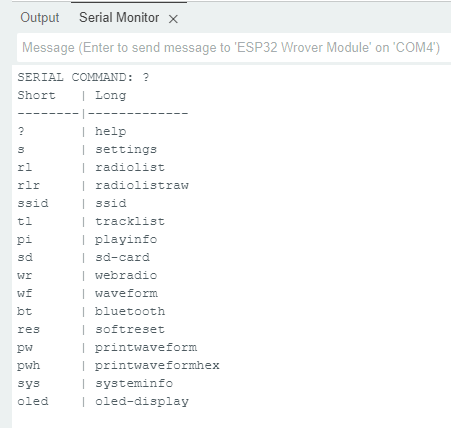
Task: Click the 'Short' column header text
Action: (36, 95)
